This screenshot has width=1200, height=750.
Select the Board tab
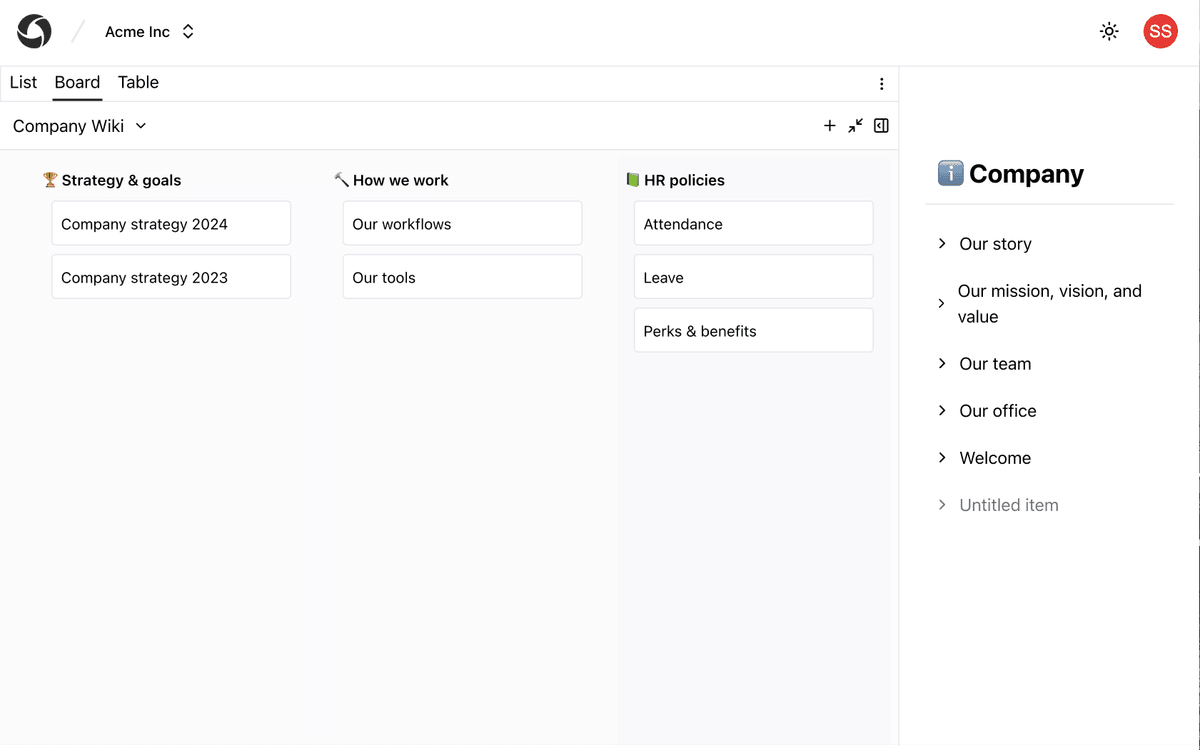pyautogui.click(x=77, y=83)
